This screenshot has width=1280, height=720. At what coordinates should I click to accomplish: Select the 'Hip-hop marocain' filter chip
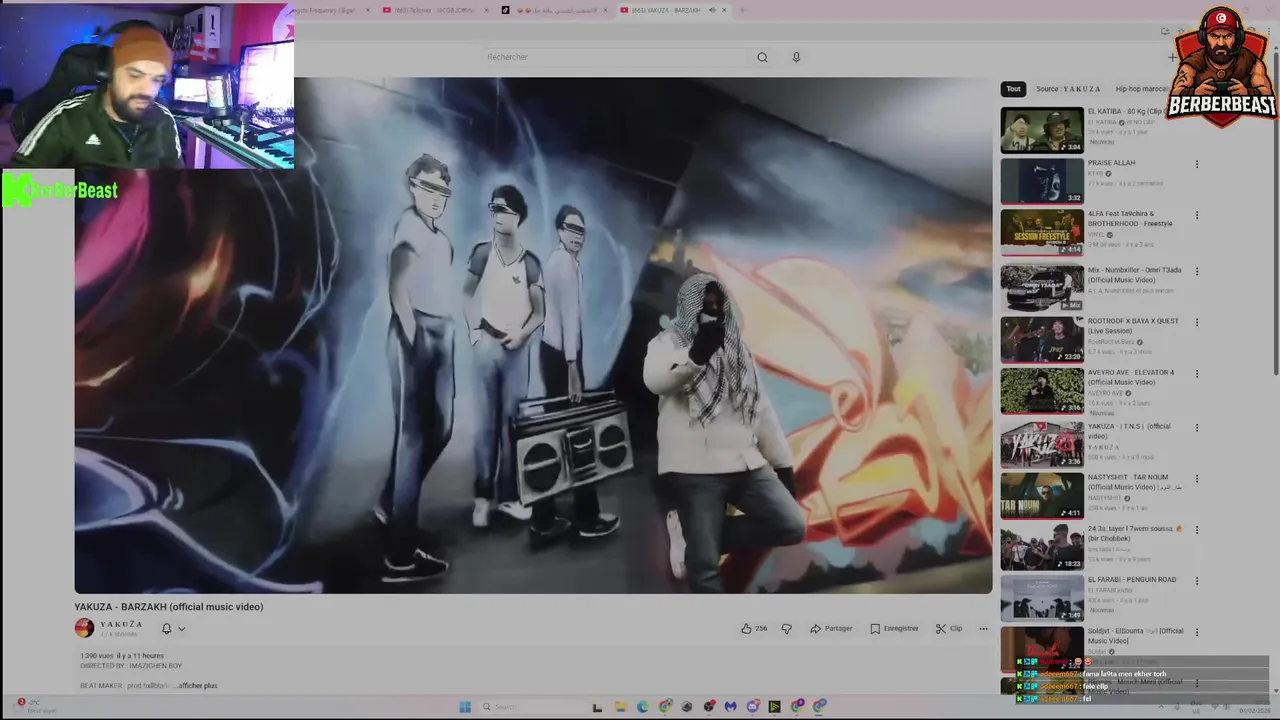[1142, 89]
